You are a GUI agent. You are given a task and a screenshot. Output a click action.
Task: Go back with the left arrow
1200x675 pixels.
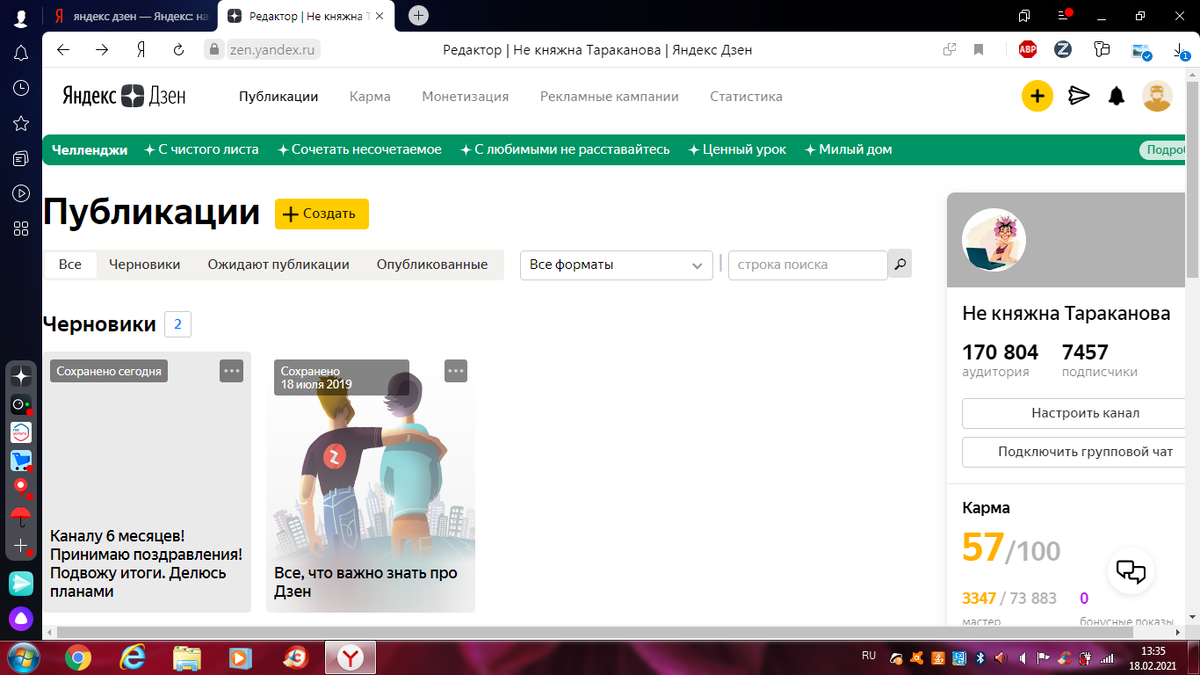[x=63, y=49]
